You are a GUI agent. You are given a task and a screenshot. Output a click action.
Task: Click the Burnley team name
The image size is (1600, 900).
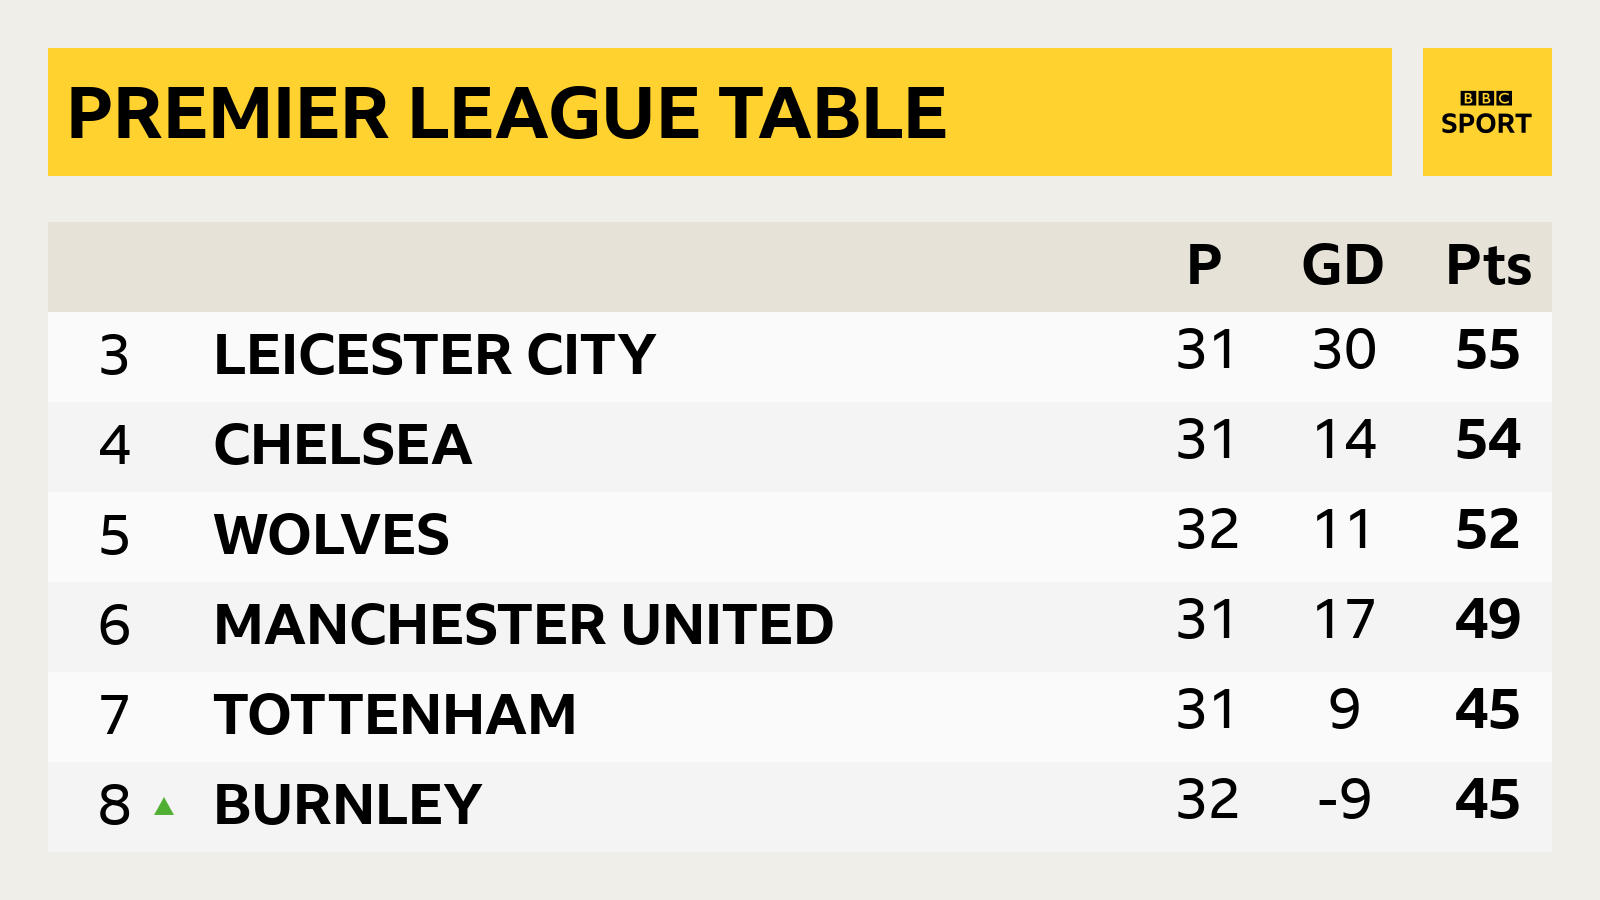(x=348, y=805)
